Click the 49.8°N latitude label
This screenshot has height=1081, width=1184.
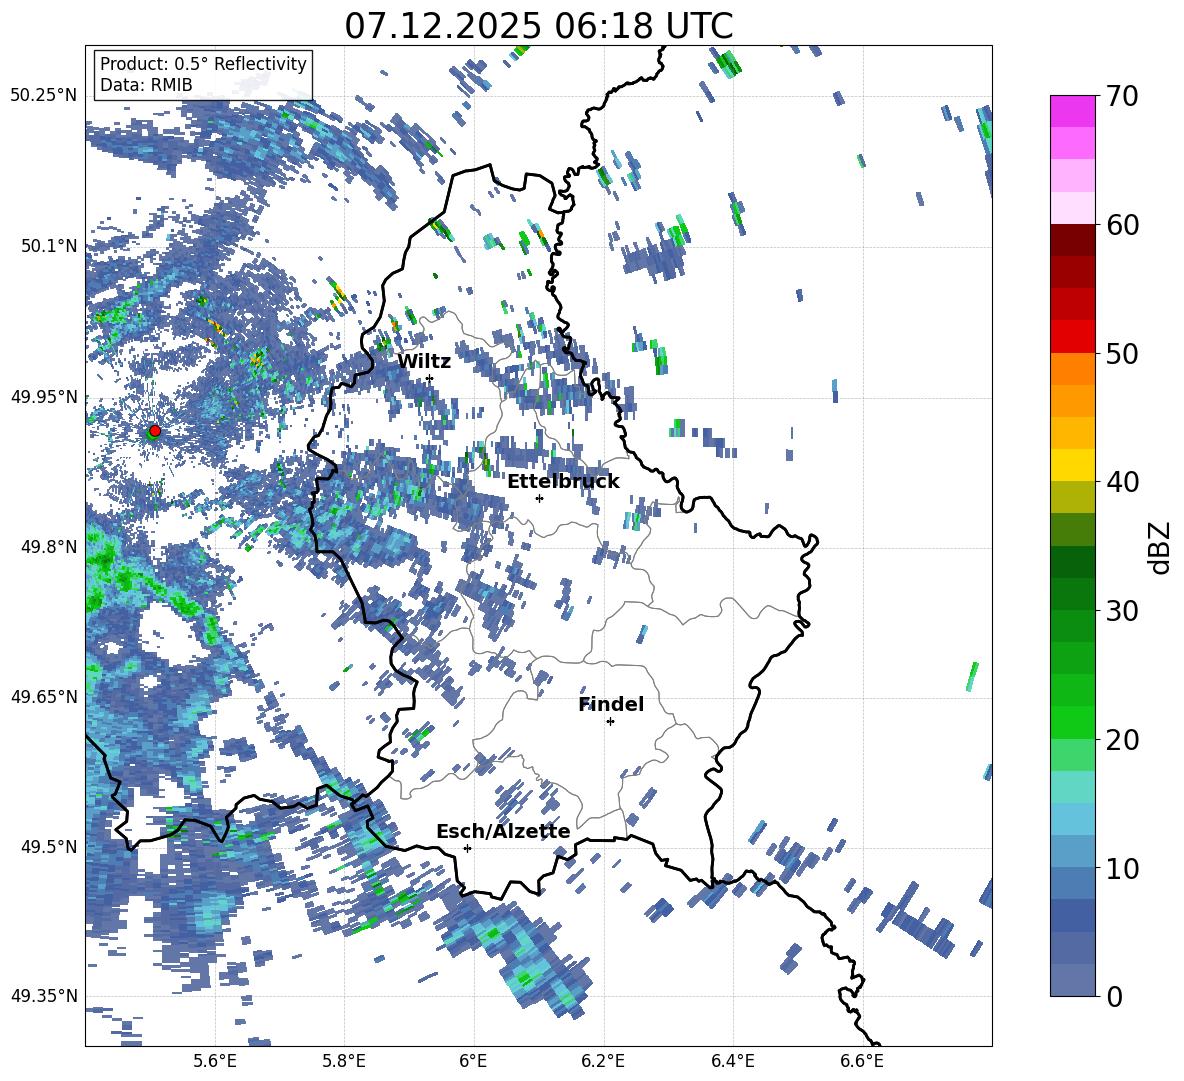coord(48,547)
